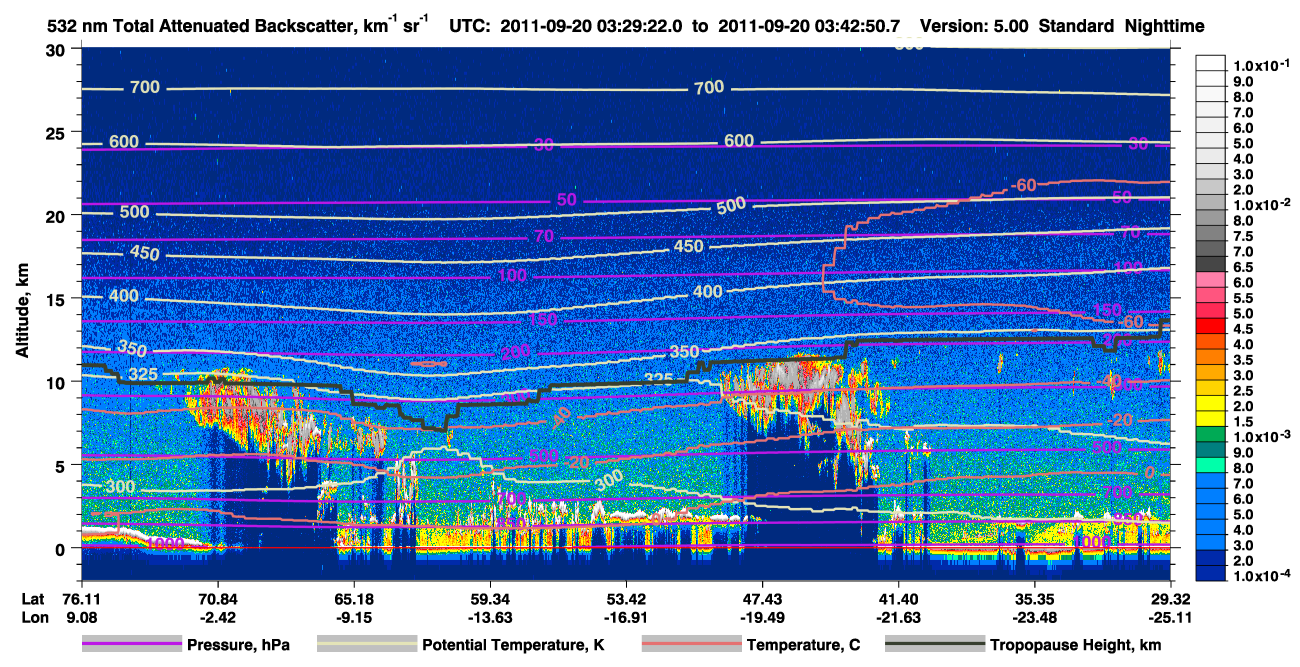Click the latitude value 76.11
The width and height of the screenshot is (1300, 667).
pyautogui.click(x=80, y=598)
